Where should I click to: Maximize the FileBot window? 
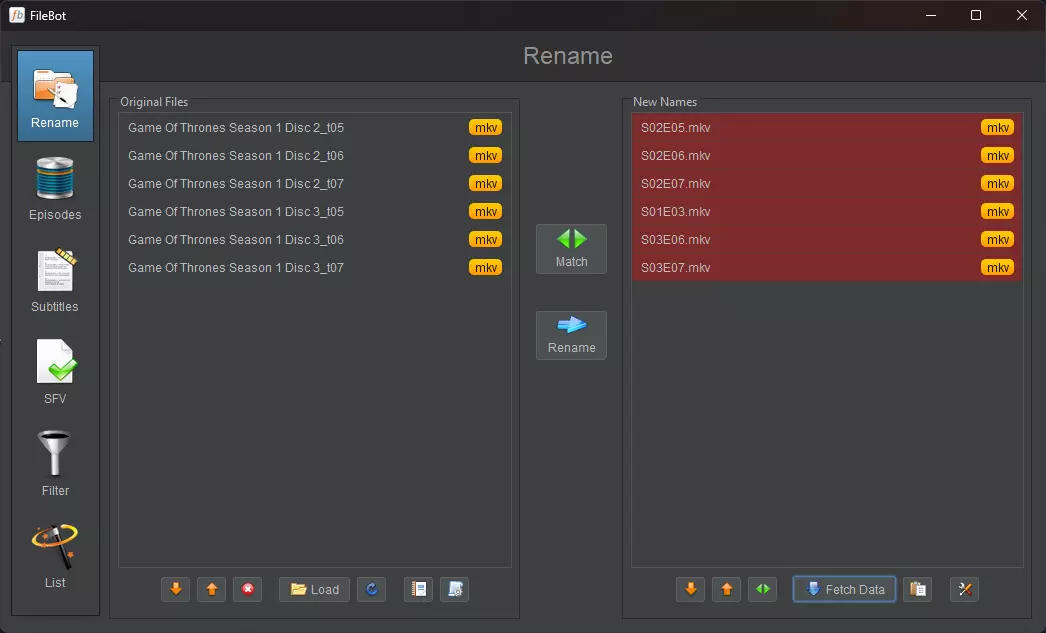[976, 15]
